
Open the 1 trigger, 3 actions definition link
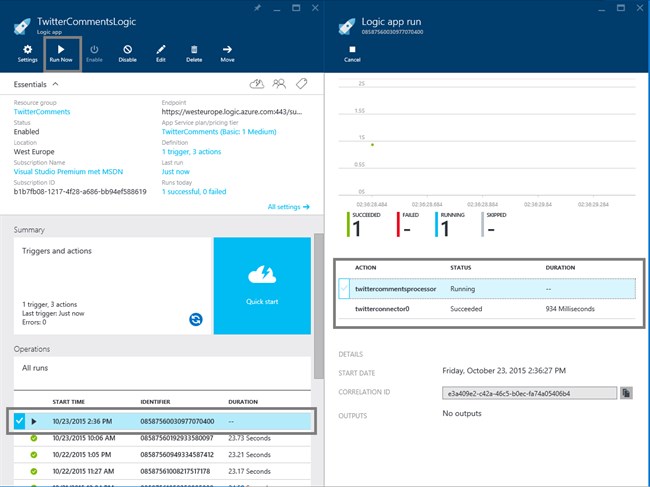(x=191, y=152)
